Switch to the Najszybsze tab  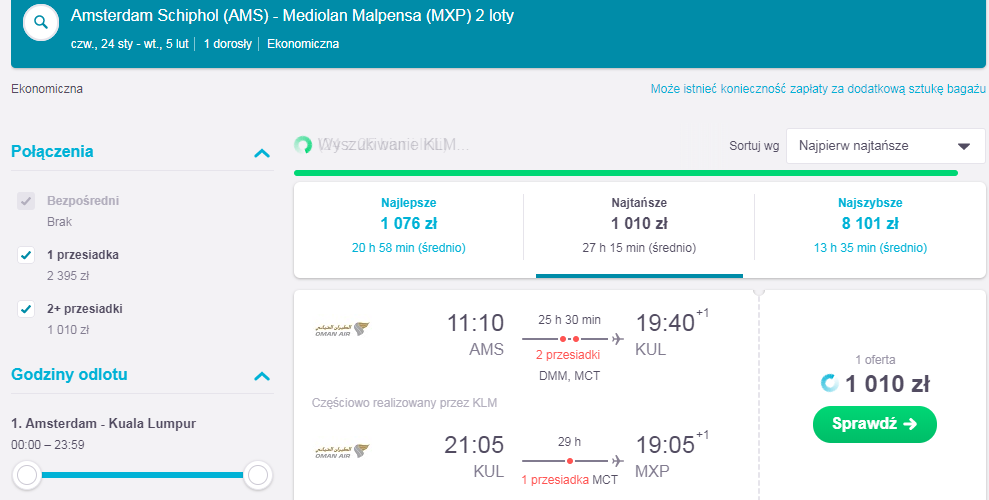coord(870,226)
